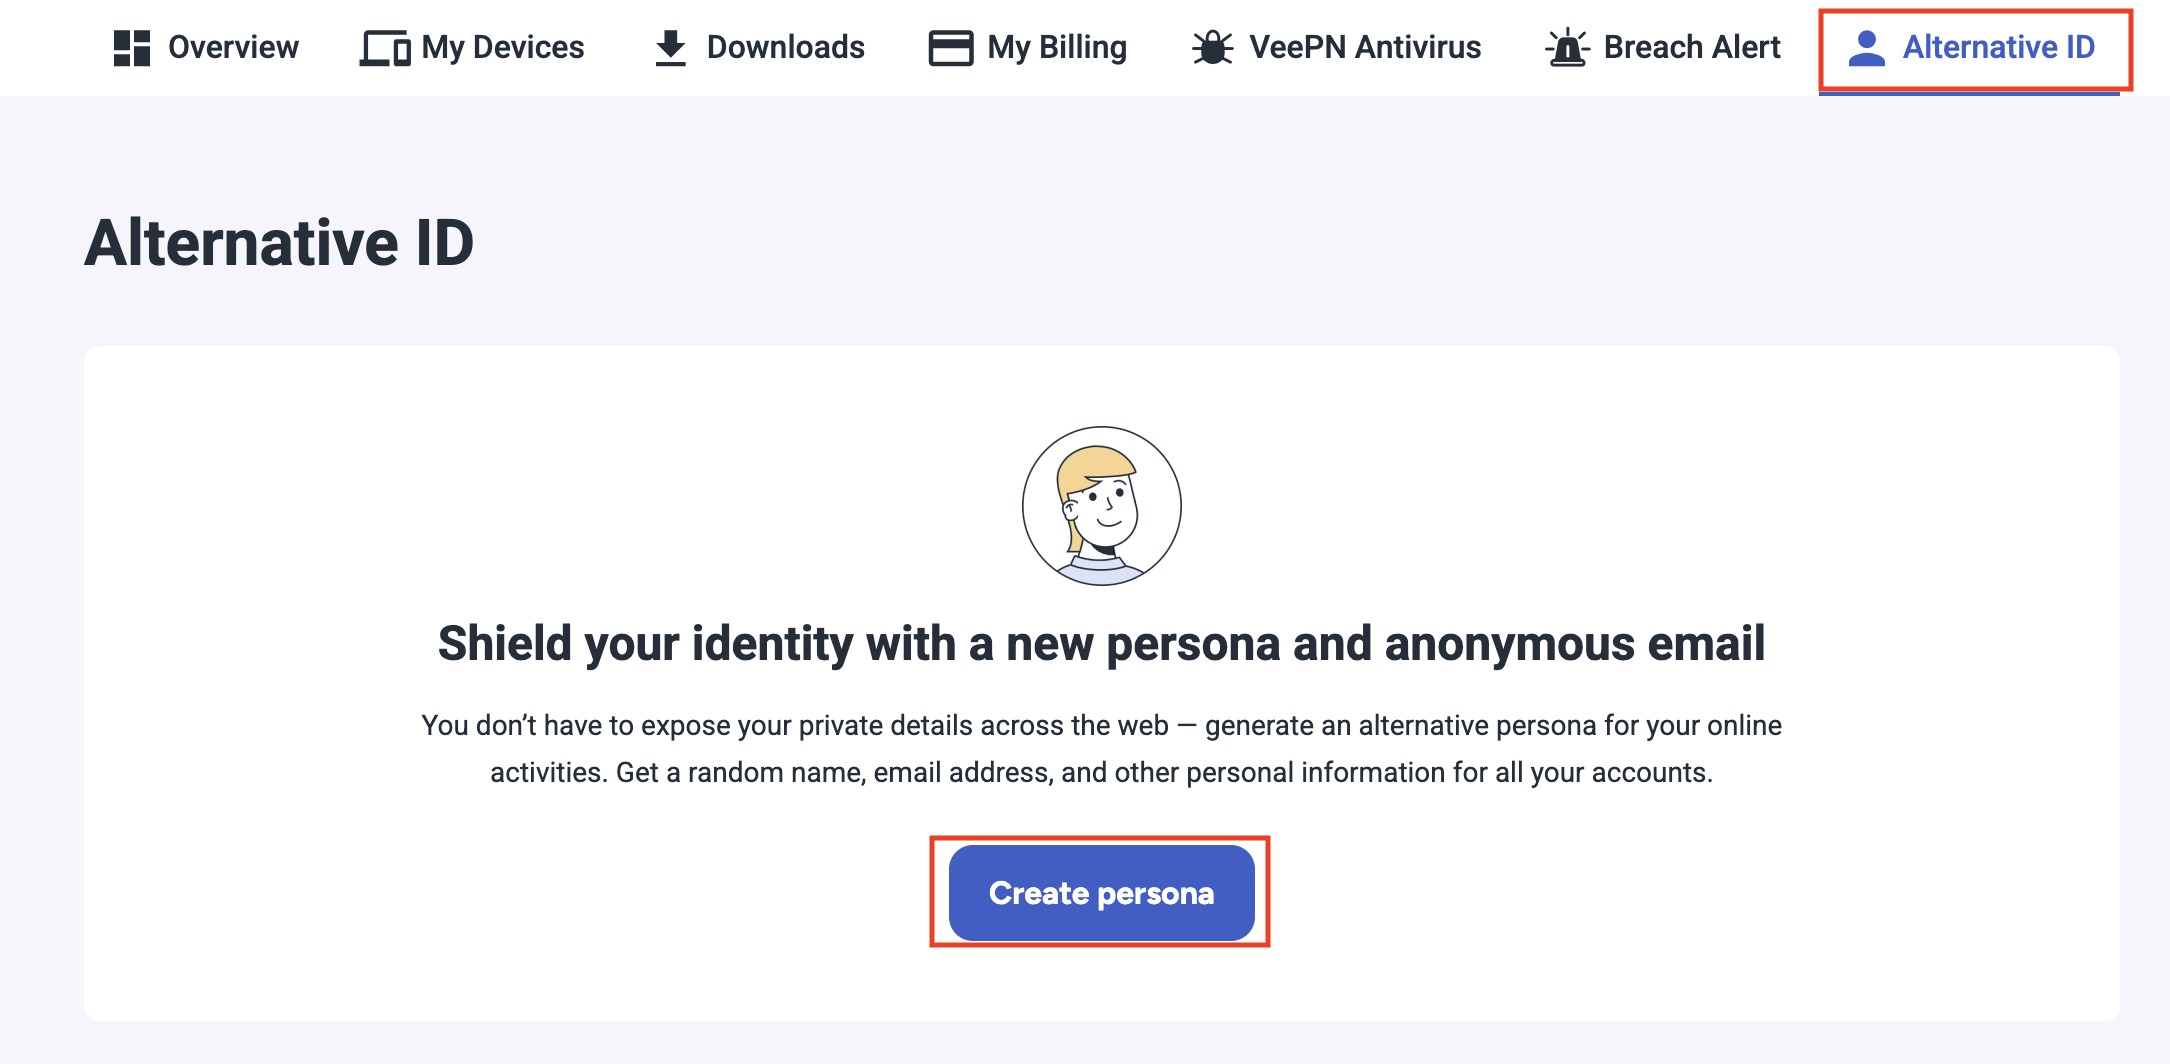Go to the Downloads tab text

tap(785, 47)
